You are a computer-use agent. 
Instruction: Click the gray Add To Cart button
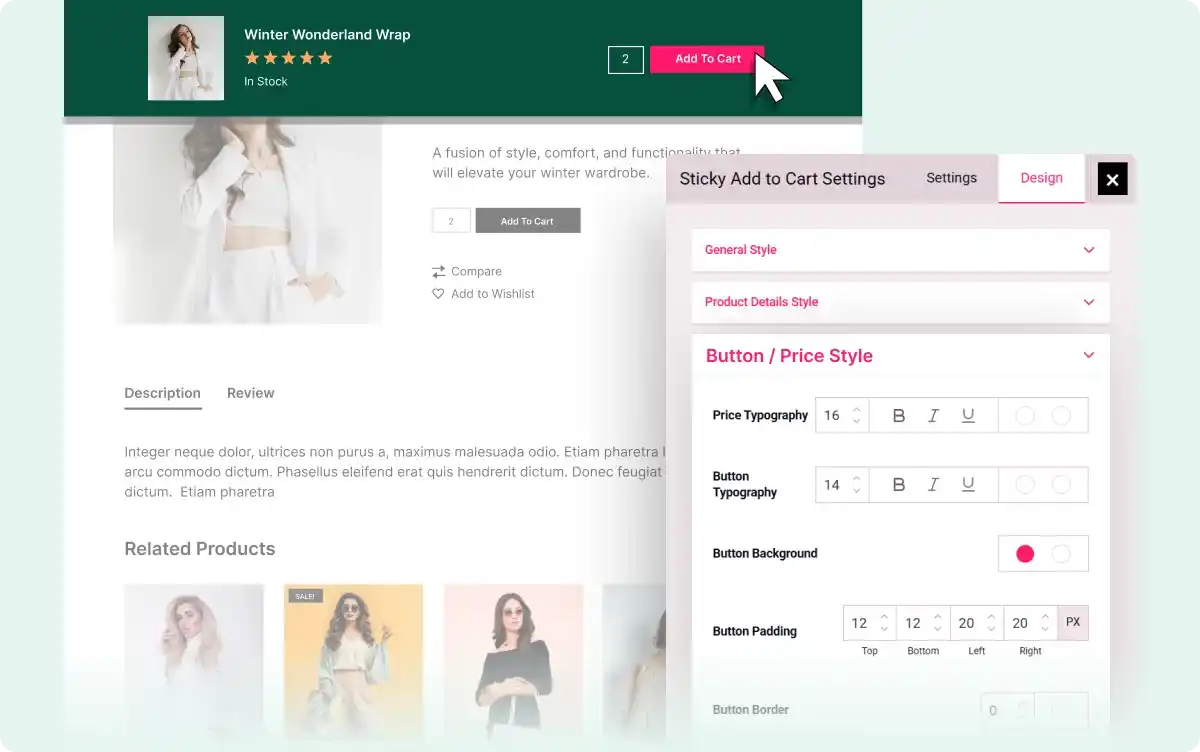pos(527,221)
